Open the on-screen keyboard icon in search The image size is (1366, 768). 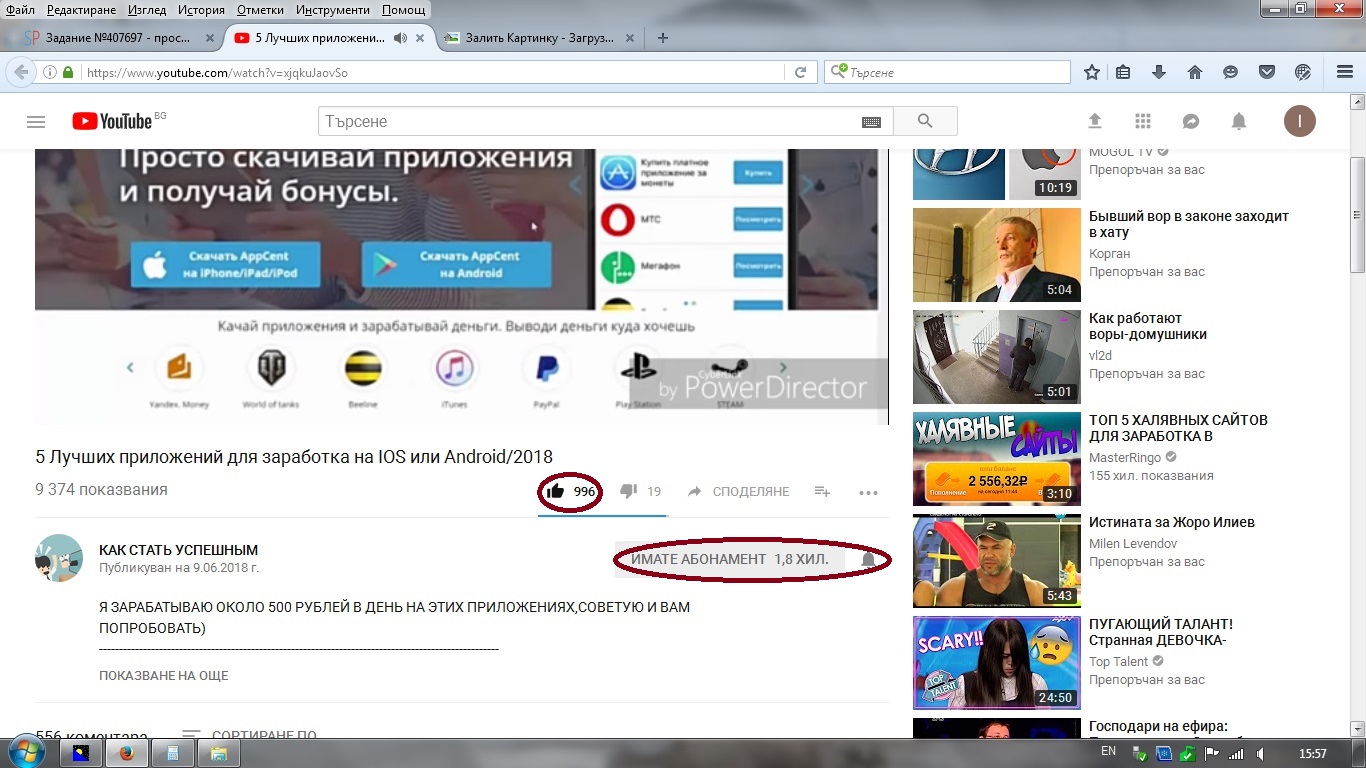tap(871, 122)
